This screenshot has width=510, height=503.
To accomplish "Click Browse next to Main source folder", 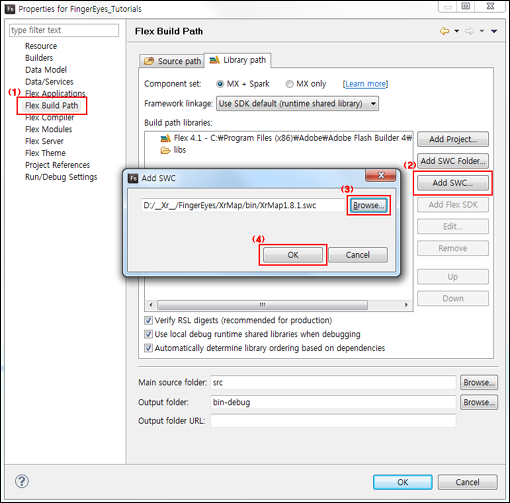I will coord(479,383).
